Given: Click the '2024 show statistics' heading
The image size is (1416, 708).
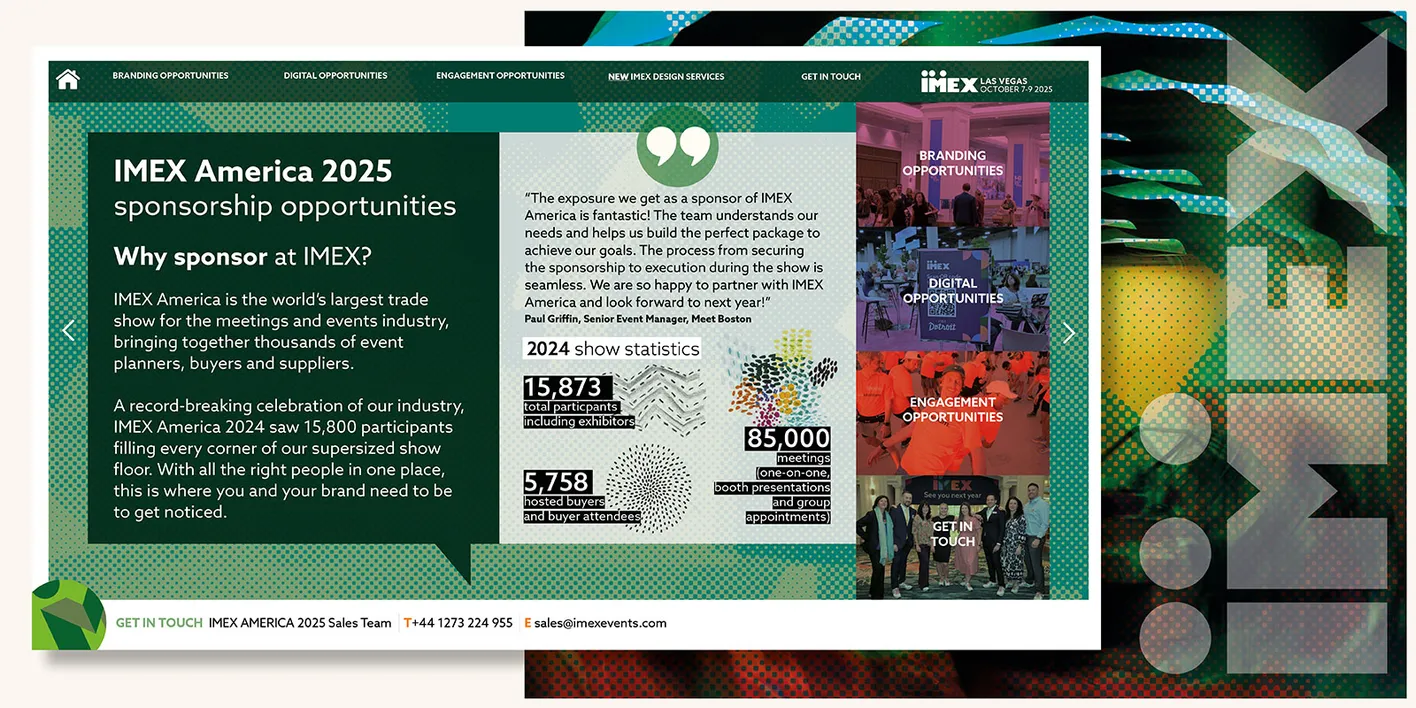Looking at the screenshot, I should pos(613,349).
